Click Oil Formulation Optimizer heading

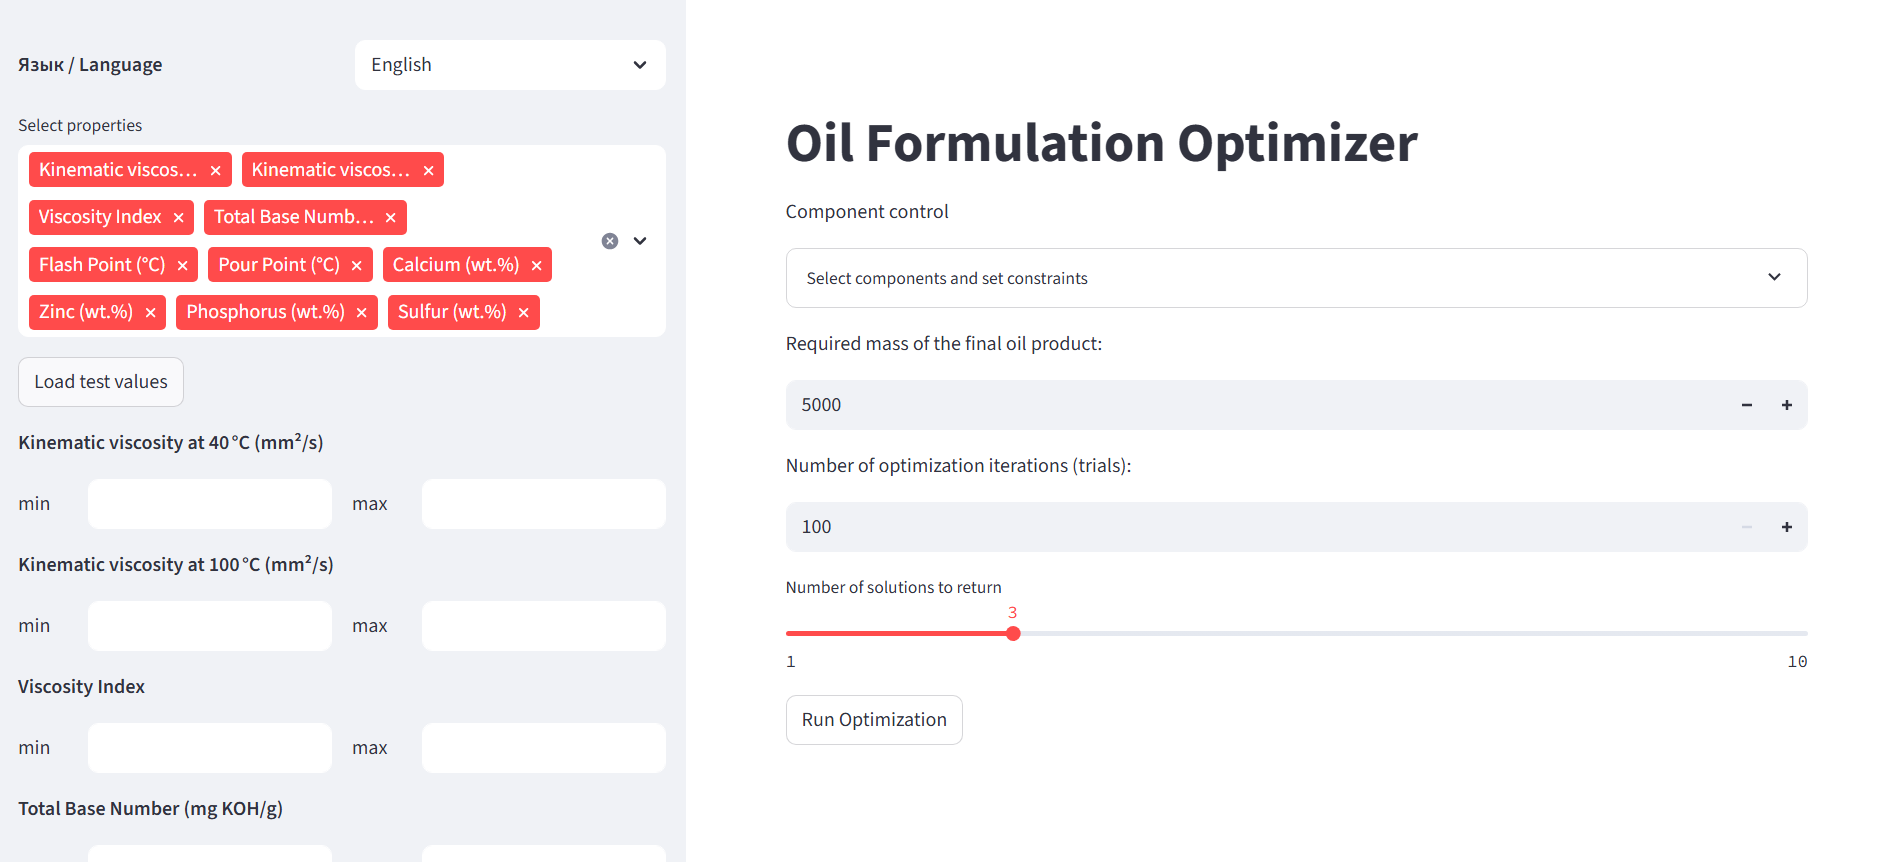coord(1102,143)
